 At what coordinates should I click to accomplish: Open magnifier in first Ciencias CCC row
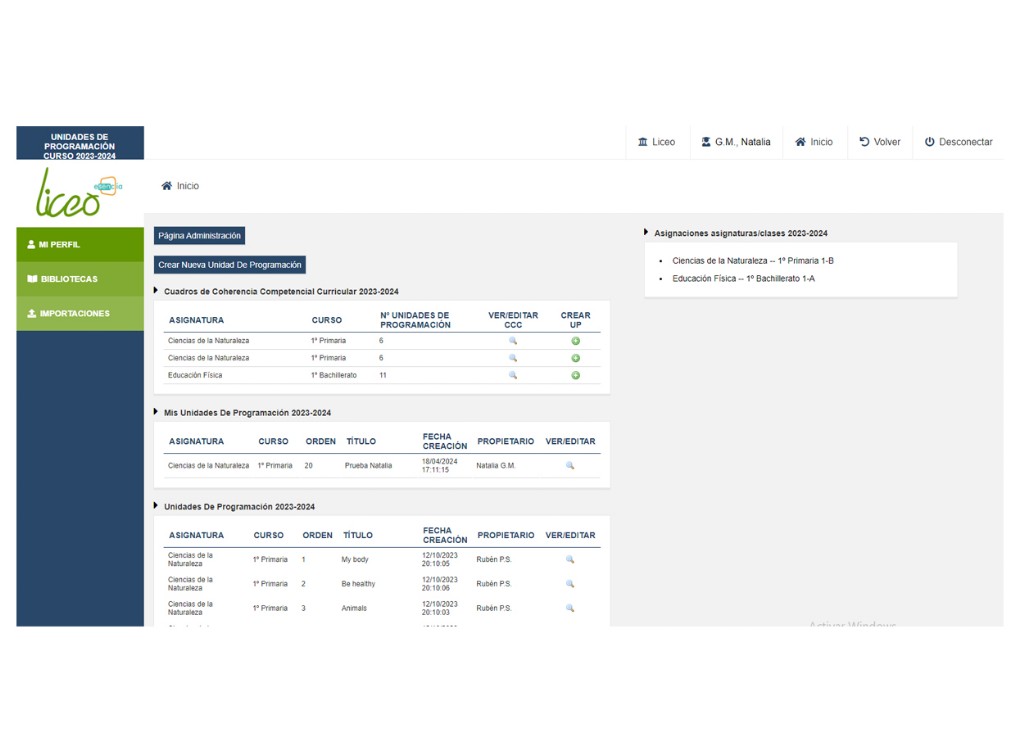(x=513, y=341)
